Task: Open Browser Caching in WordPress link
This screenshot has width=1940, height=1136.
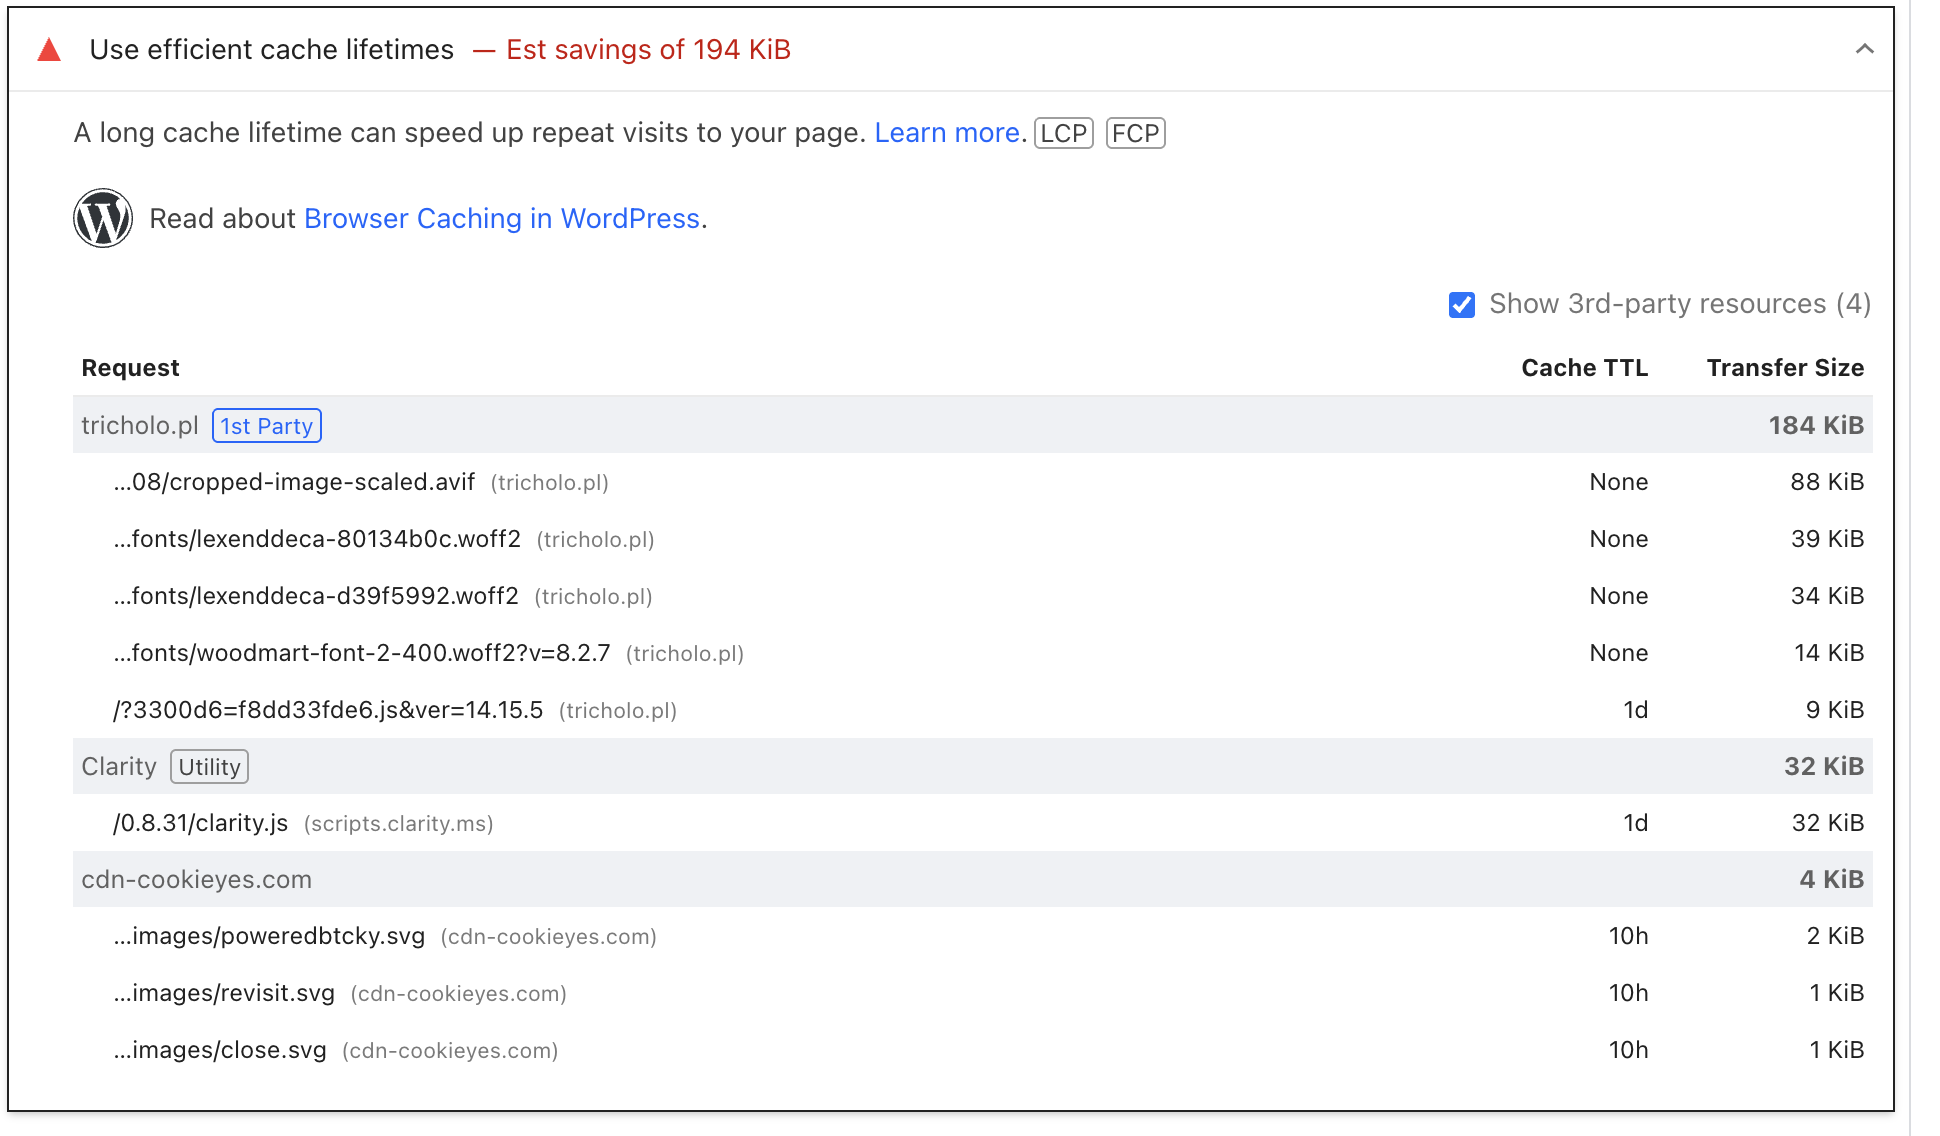Action: (x=501, y=219)
